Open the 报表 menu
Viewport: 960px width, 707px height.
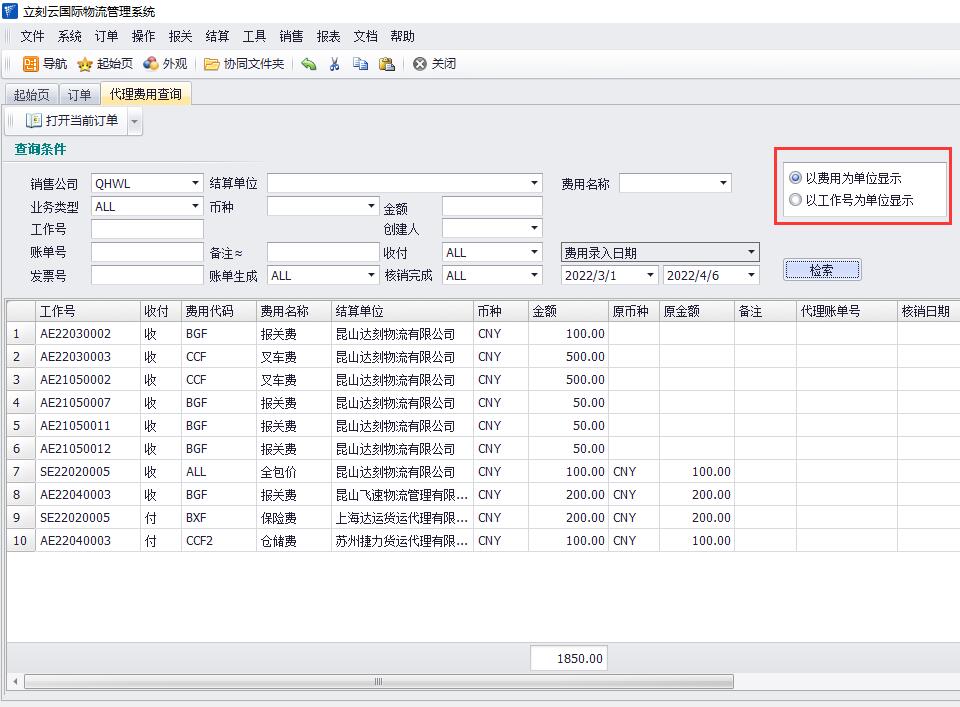[328, 36]
